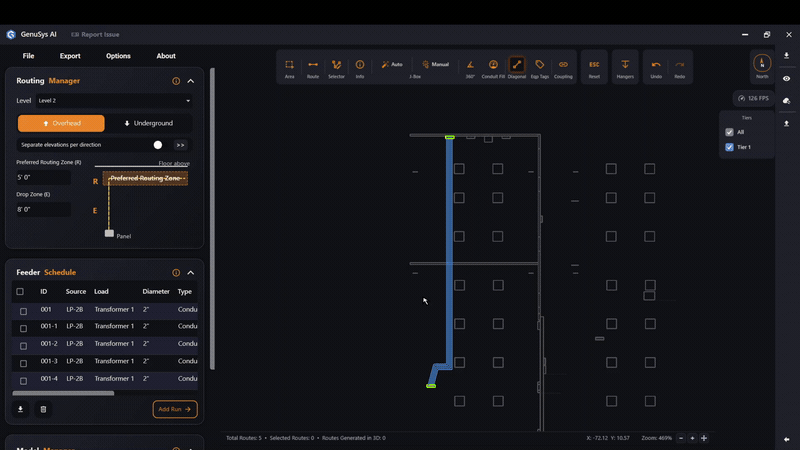The image size is (800, 450).
Task: Expand elevations options with >> button
Action: click(180, 145)
